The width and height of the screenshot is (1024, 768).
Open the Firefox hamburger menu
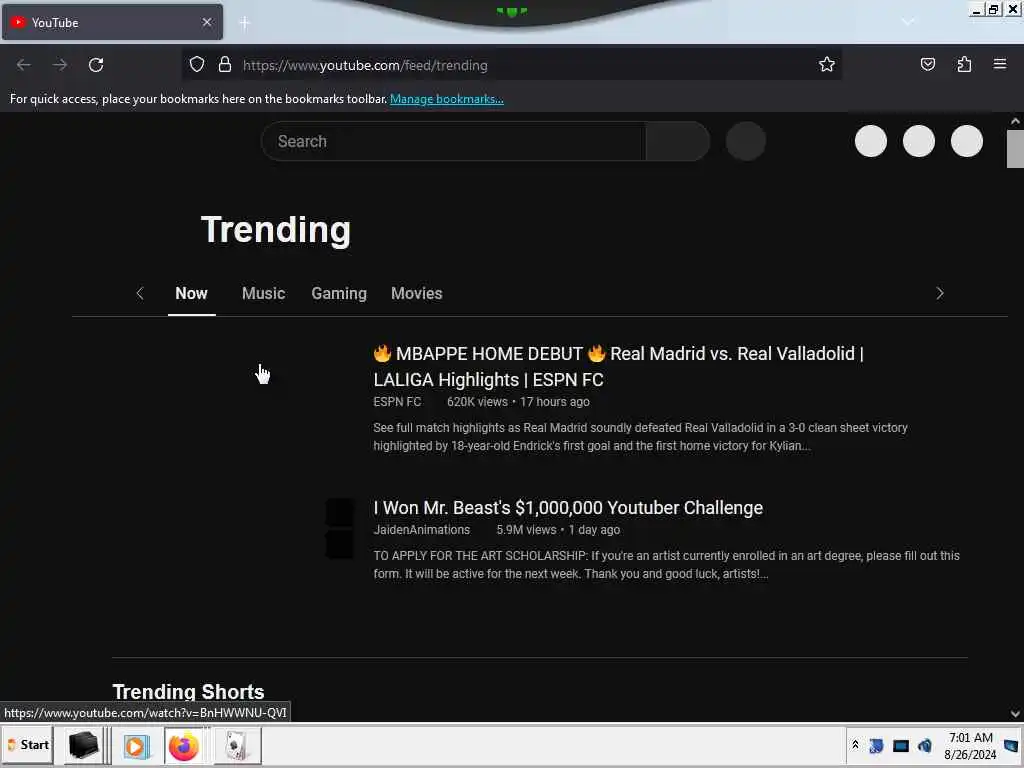(1000, 64)
